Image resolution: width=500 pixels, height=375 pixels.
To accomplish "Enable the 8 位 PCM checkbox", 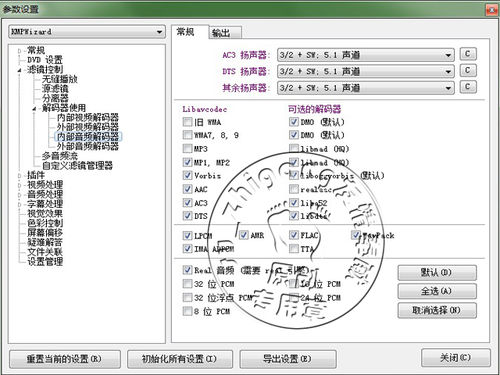I will coord(187,311).
